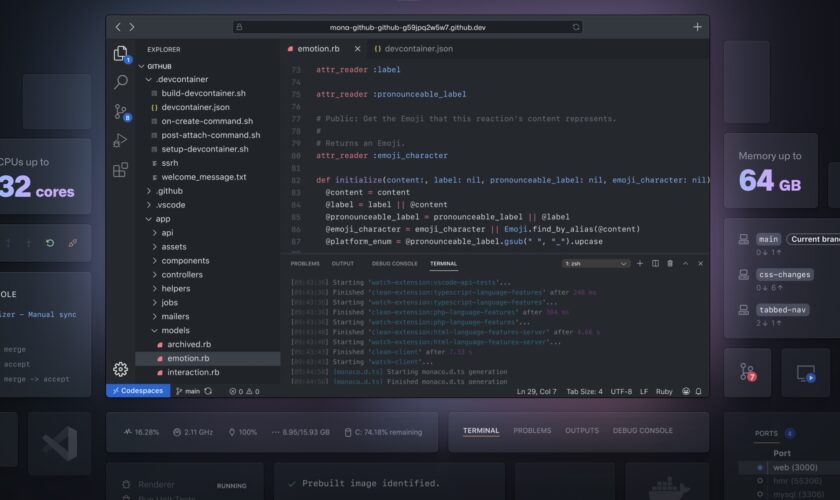Open the Manage gear icon
Viewport: 840px width, 500px height.
[x=121, y=369]
